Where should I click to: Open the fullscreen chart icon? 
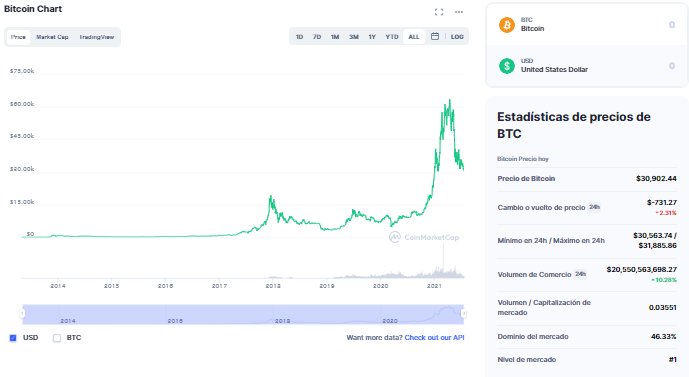pos(439,12)
